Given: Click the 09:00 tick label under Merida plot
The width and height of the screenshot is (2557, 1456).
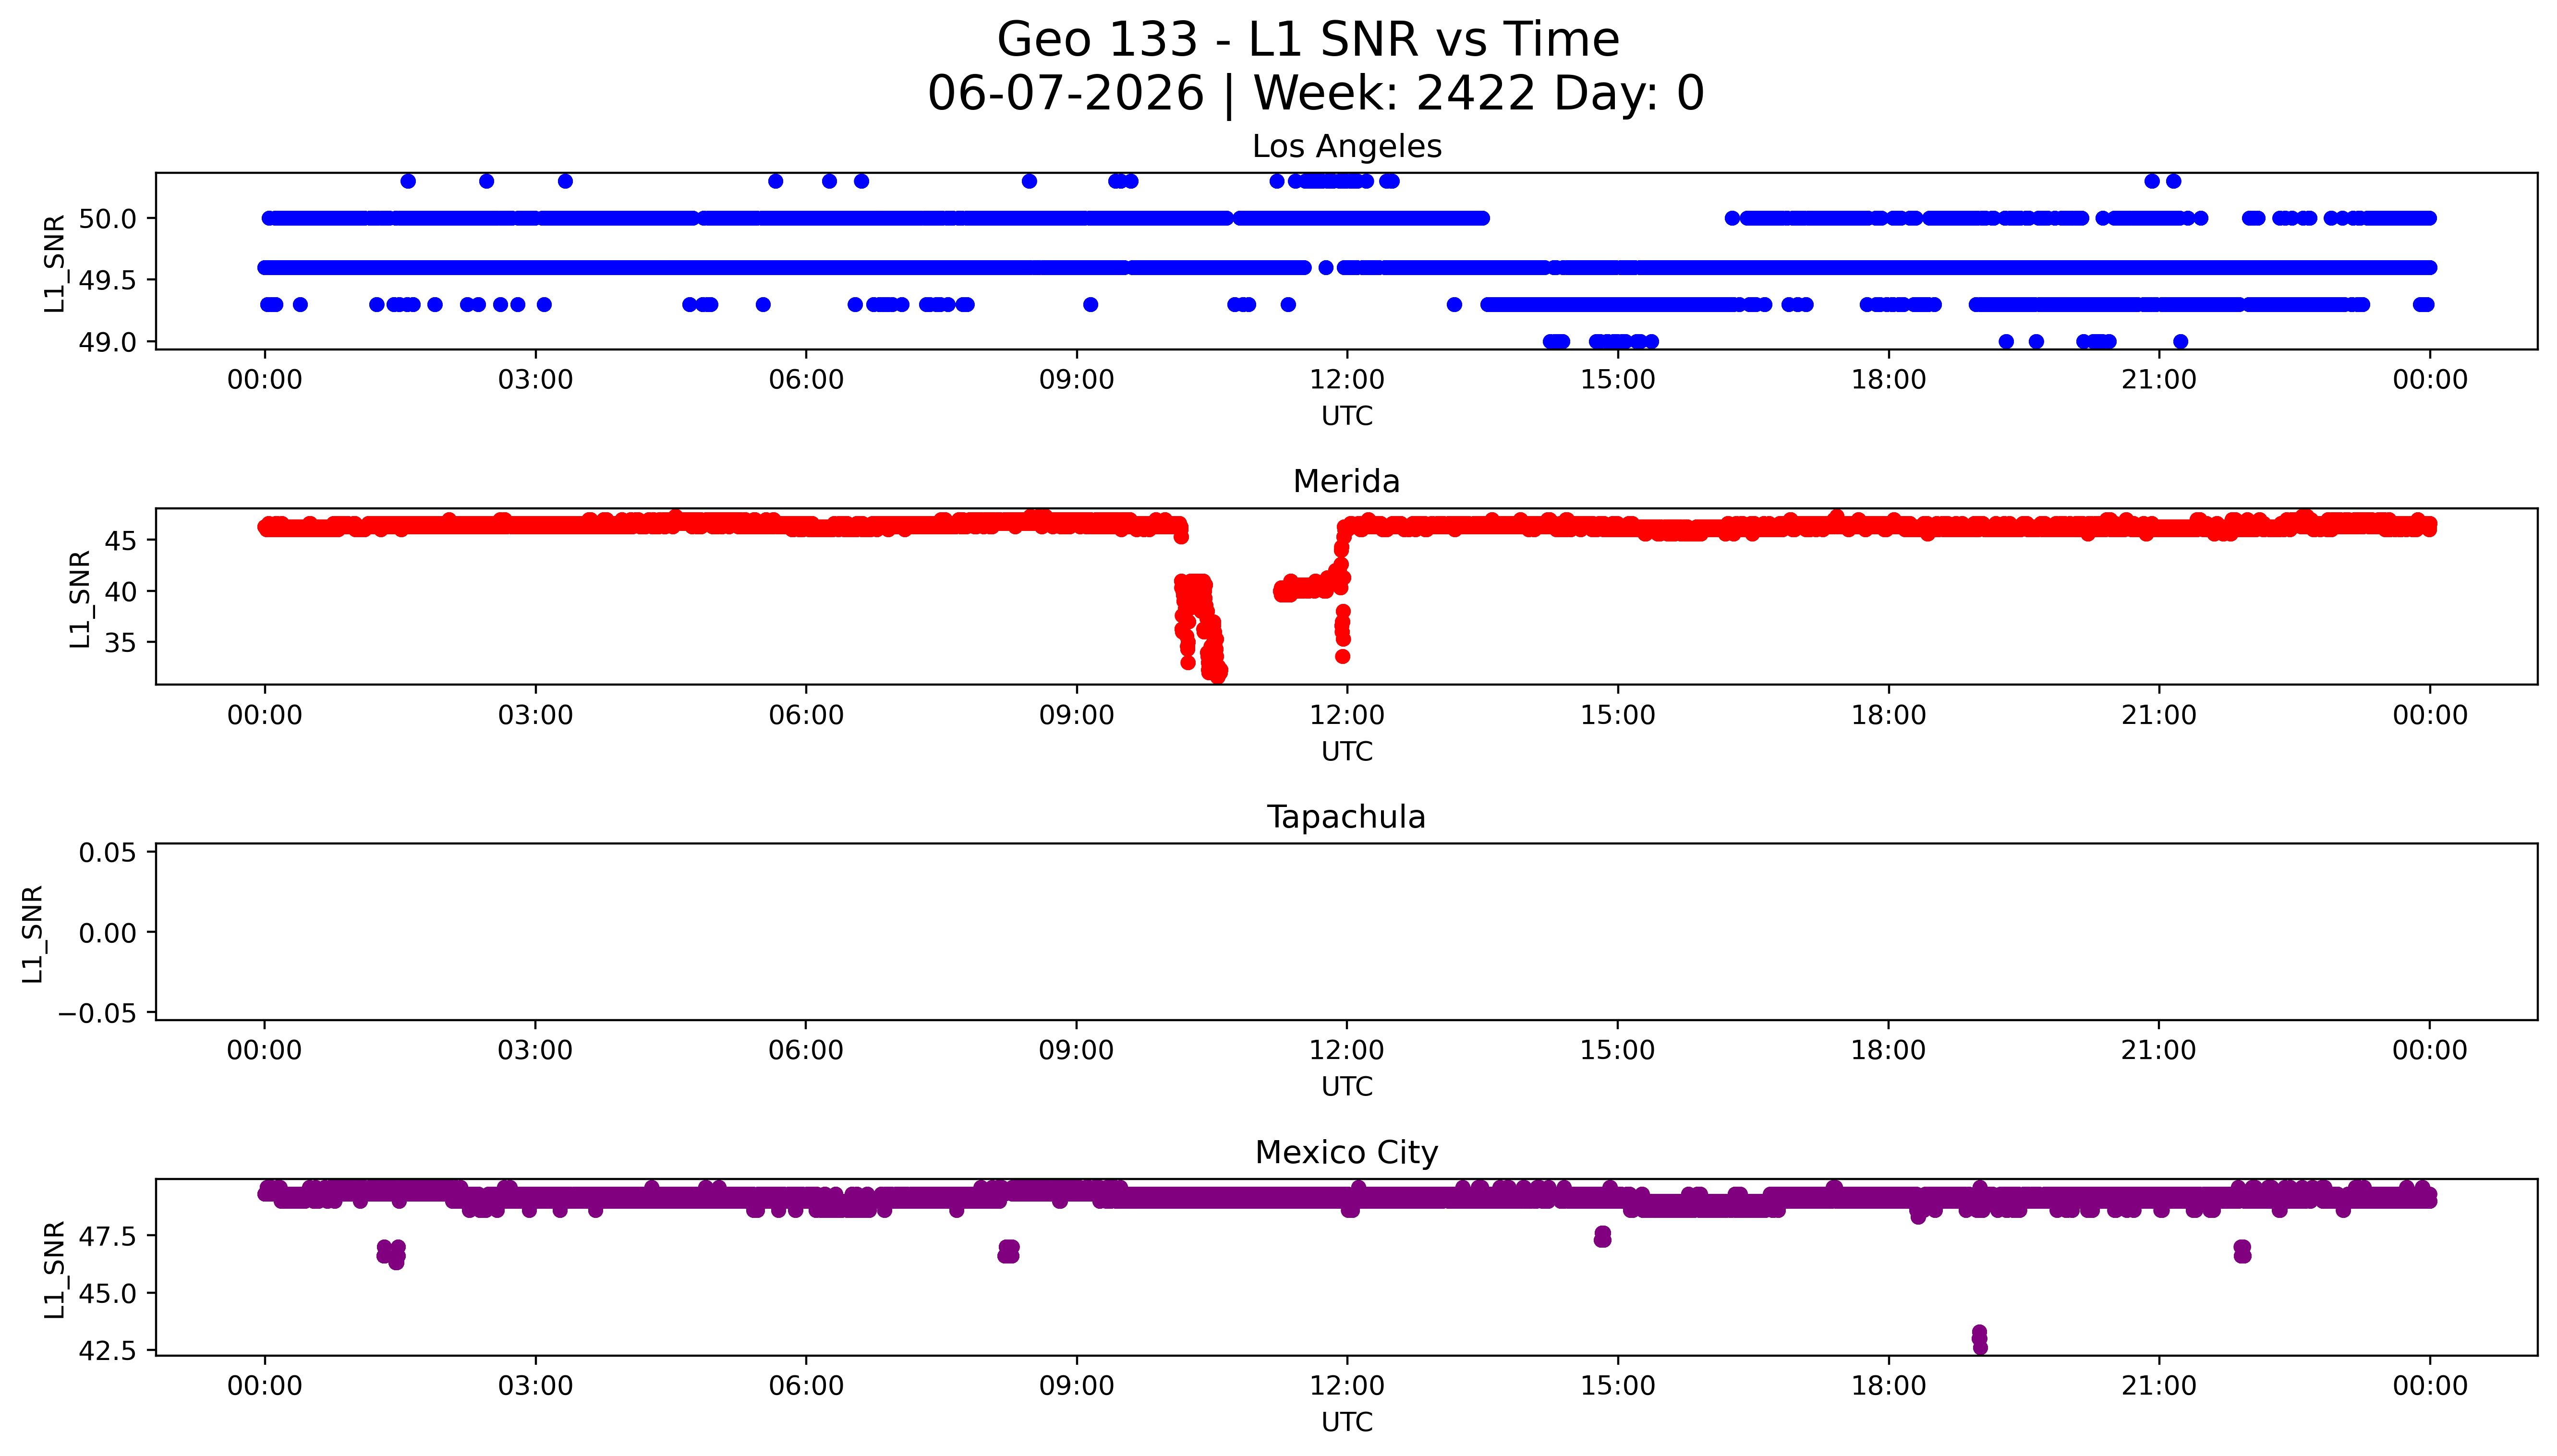Looking at the screenshot, I should pyautogui.click(x=1076, y=715).
